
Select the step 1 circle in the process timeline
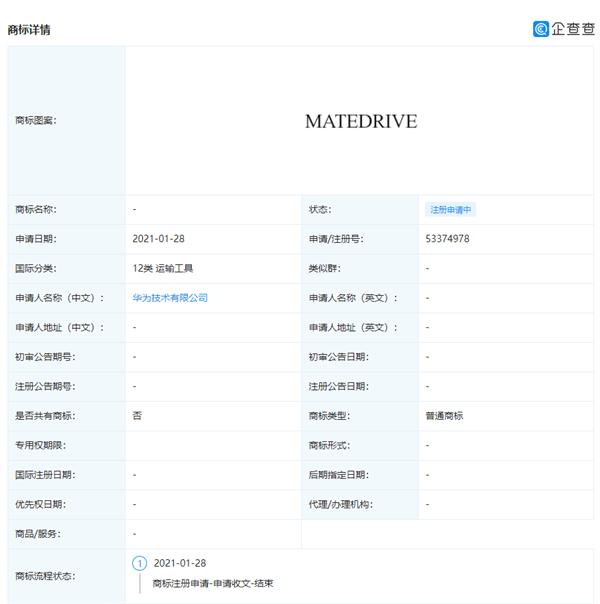click(140, 563)
